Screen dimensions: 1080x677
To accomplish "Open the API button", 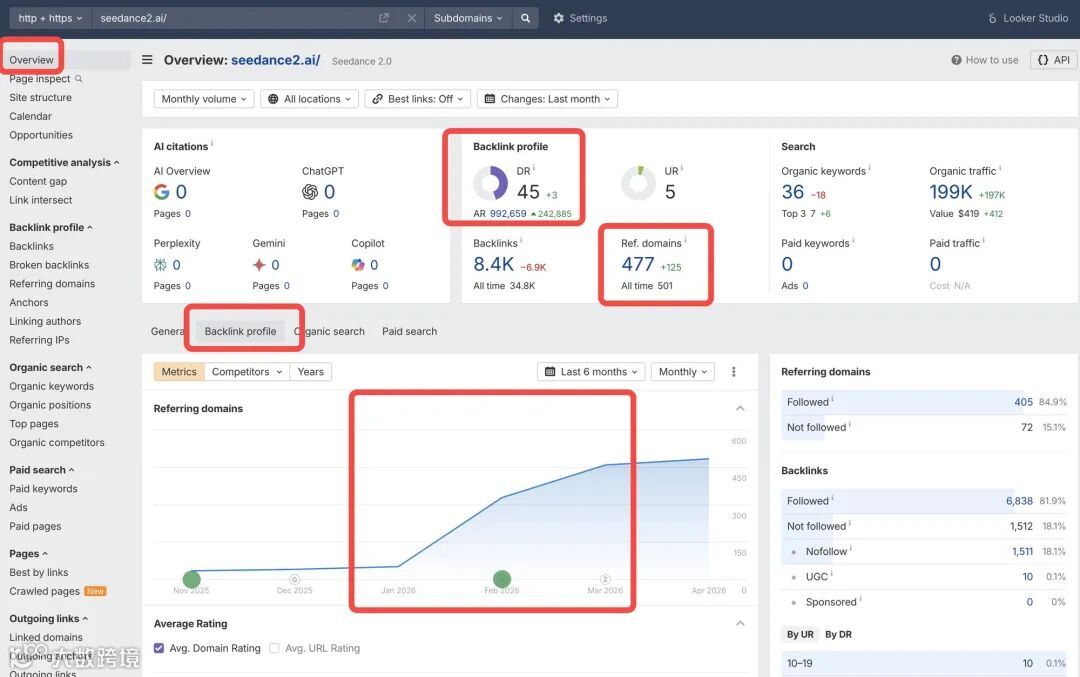I will coord(1054,60).
